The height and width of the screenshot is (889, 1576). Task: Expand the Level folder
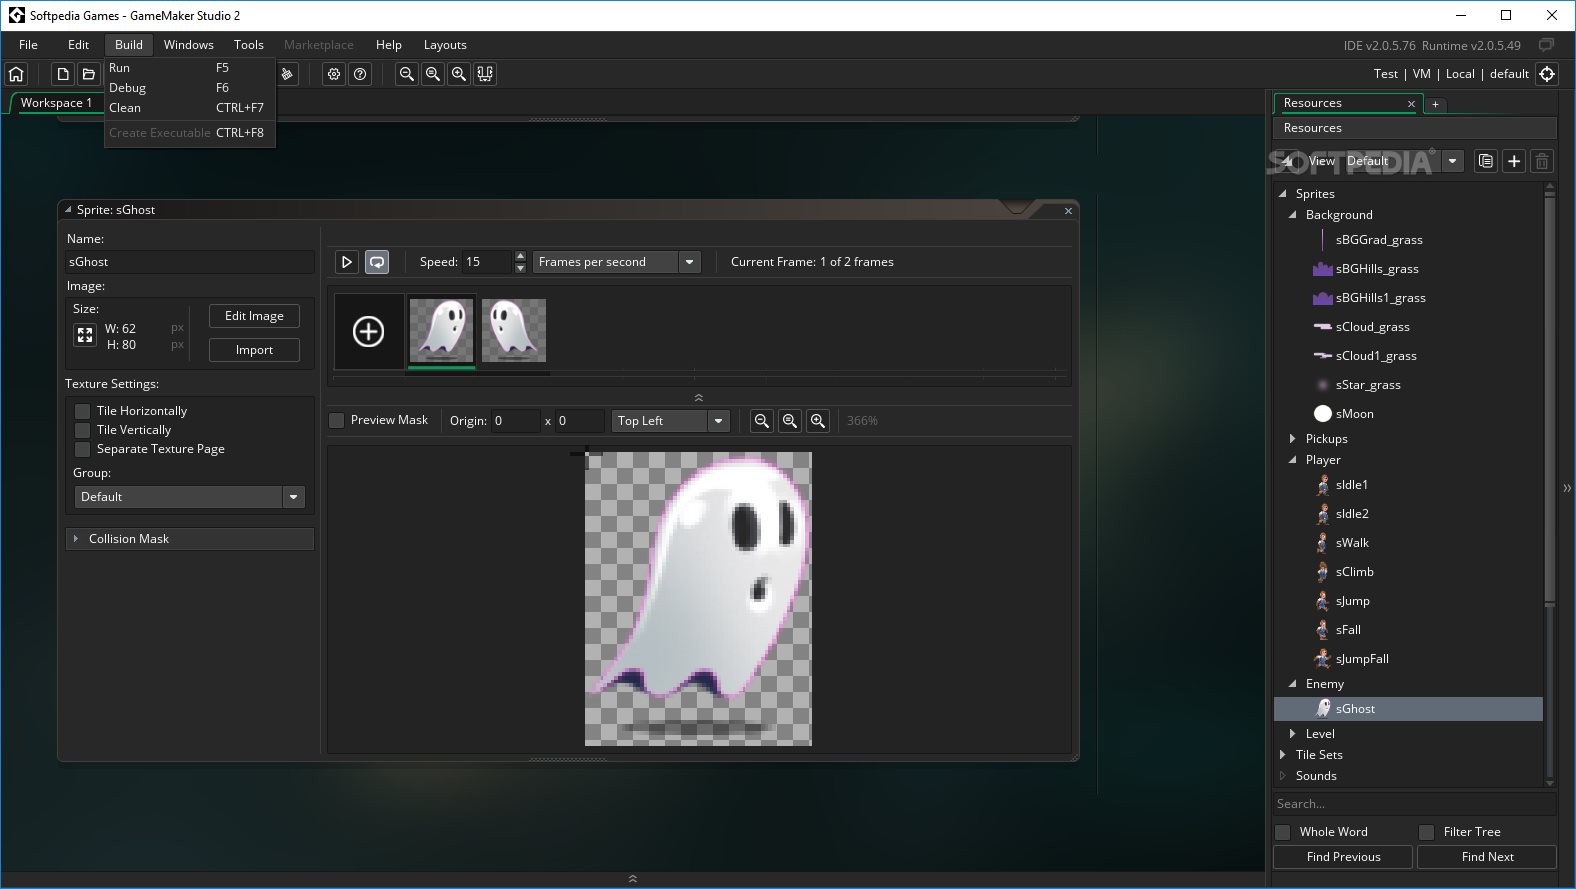(1292, 734)
